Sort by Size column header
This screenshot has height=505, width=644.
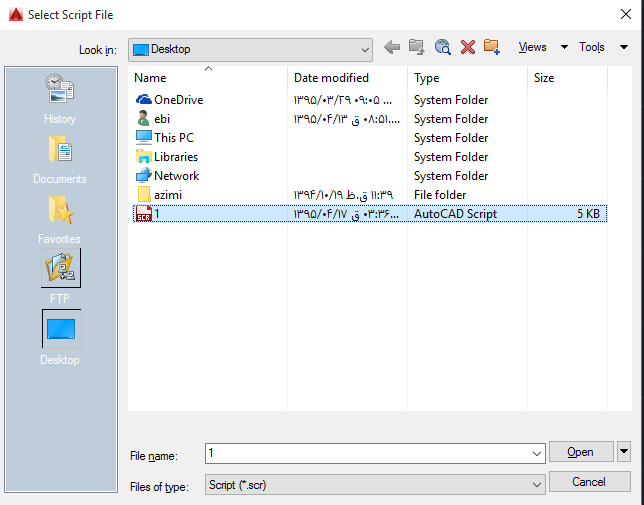pos(567,78)
